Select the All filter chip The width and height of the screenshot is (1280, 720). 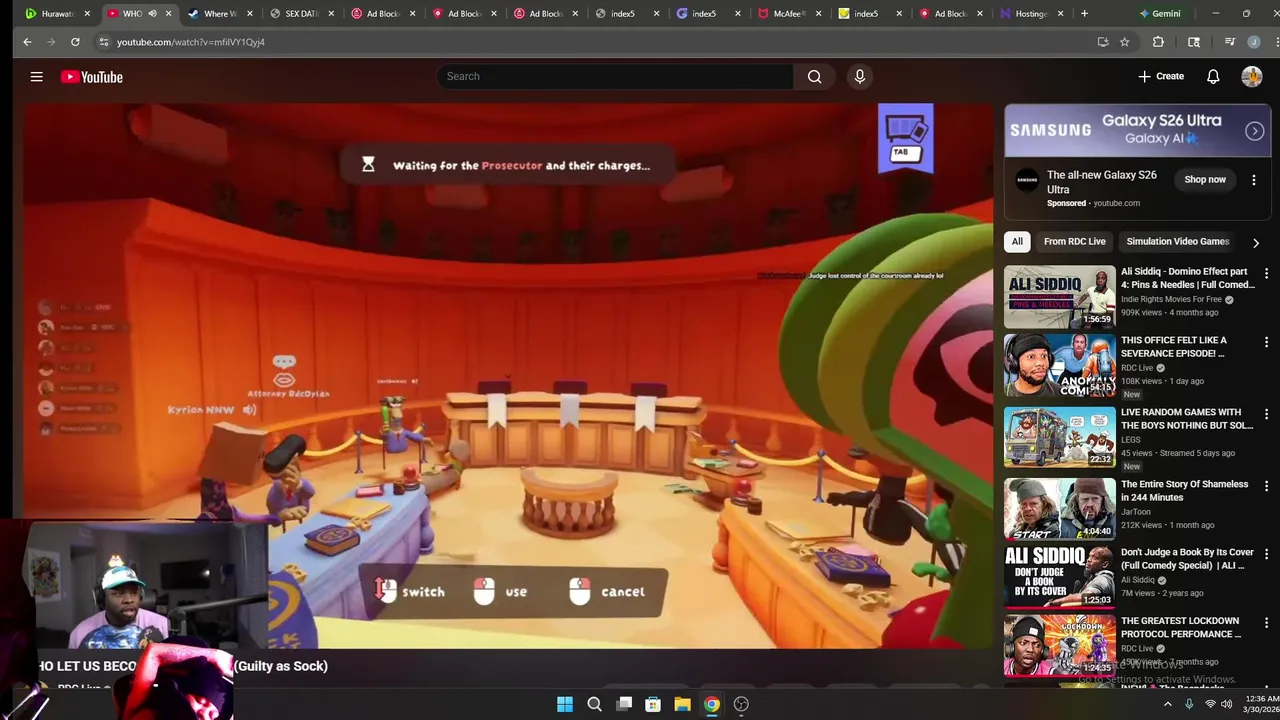[1017, 241]
